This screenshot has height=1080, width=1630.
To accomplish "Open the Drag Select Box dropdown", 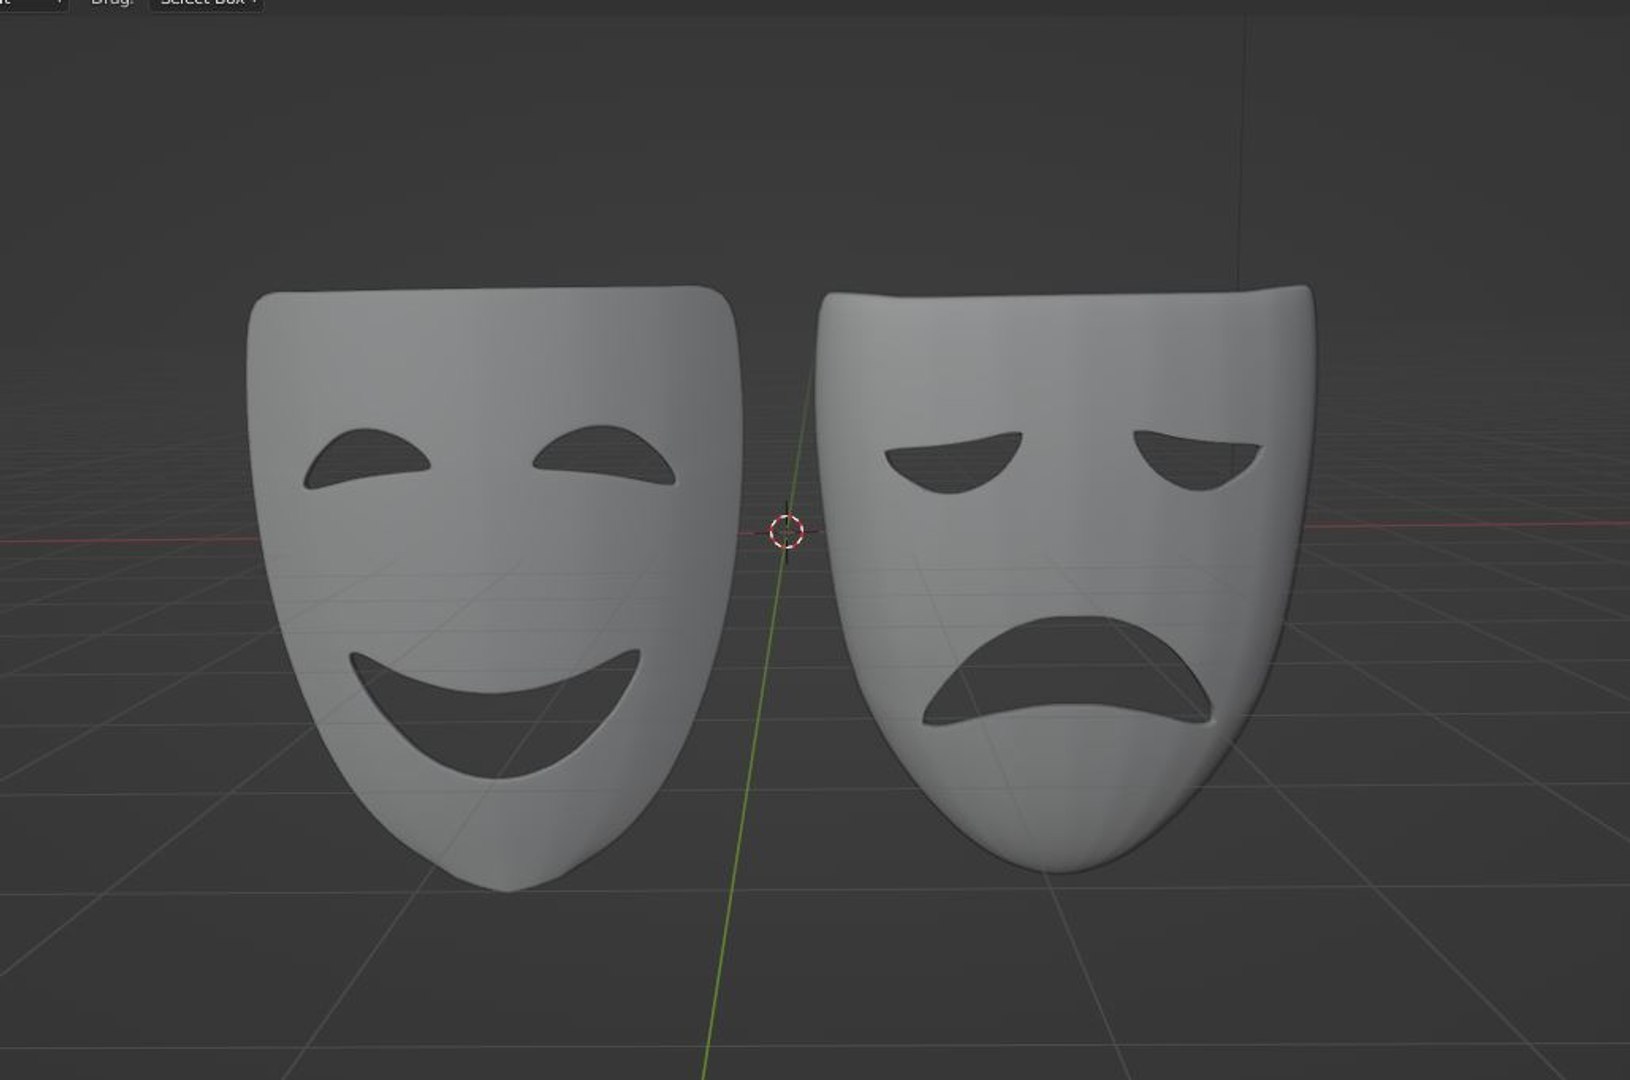I will (207, 4).
